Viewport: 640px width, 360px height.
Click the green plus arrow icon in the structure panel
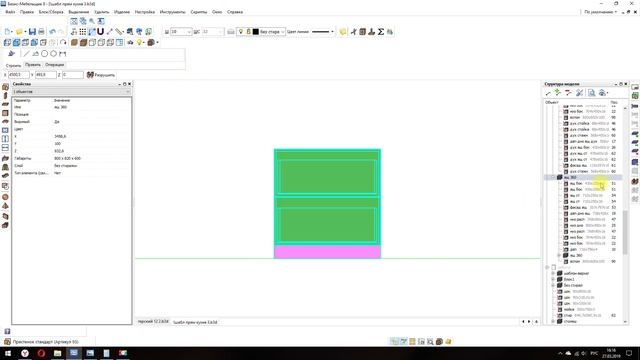[558, 93]
